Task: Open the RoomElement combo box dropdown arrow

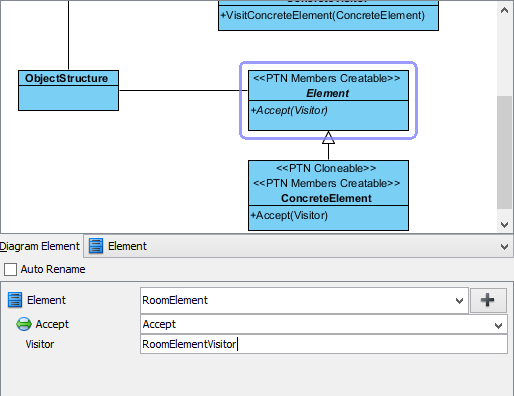Action: (x=459, y=301)
